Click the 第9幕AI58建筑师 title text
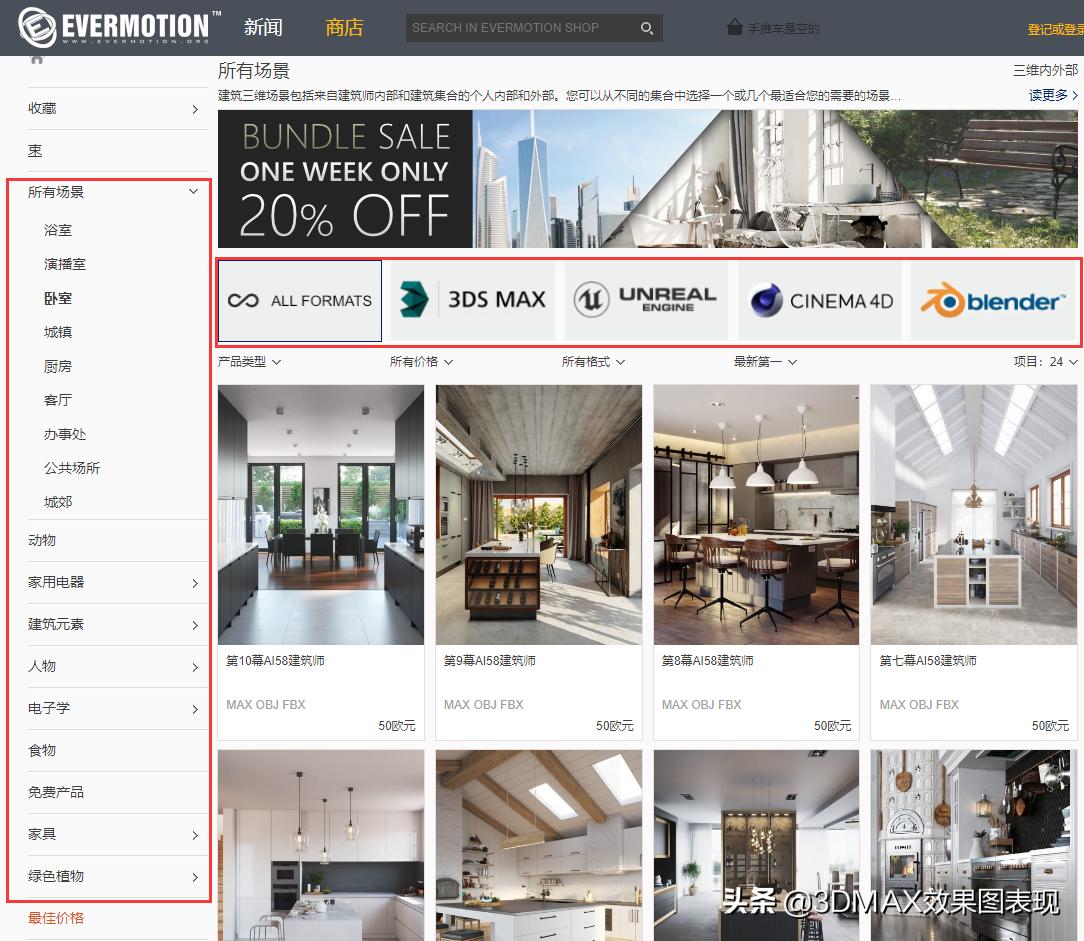The image size is (1084, 941). (489, 661)
